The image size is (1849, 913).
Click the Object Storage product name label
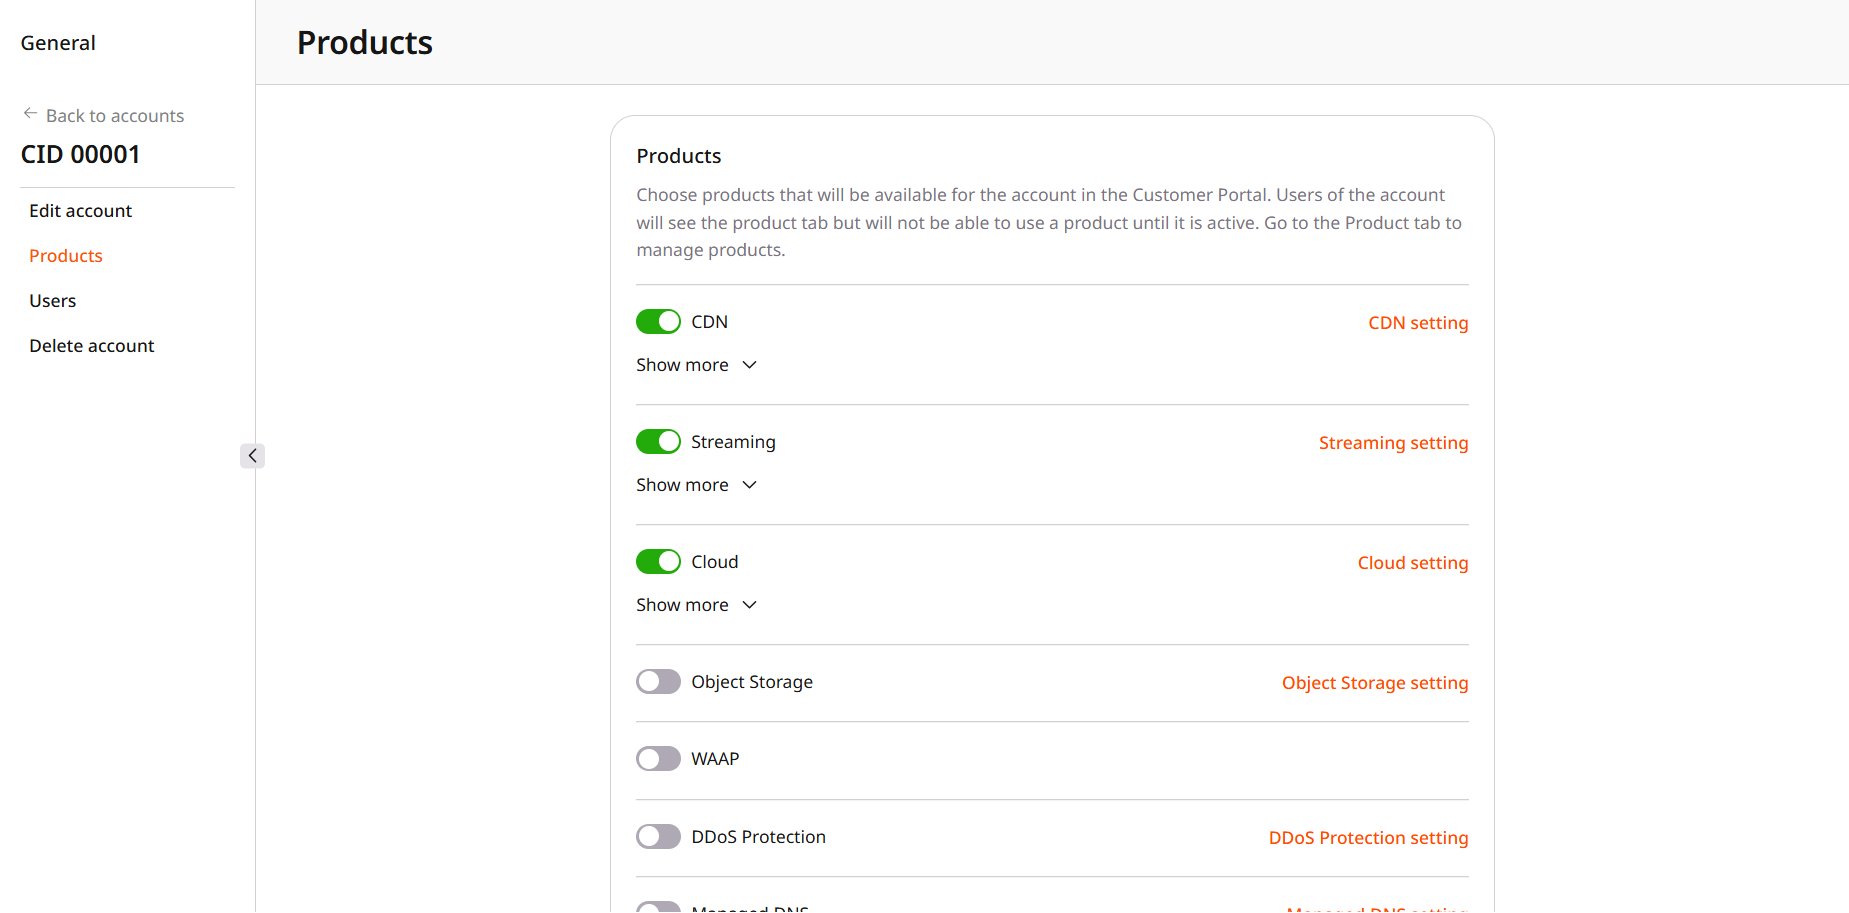click(752, 682)
